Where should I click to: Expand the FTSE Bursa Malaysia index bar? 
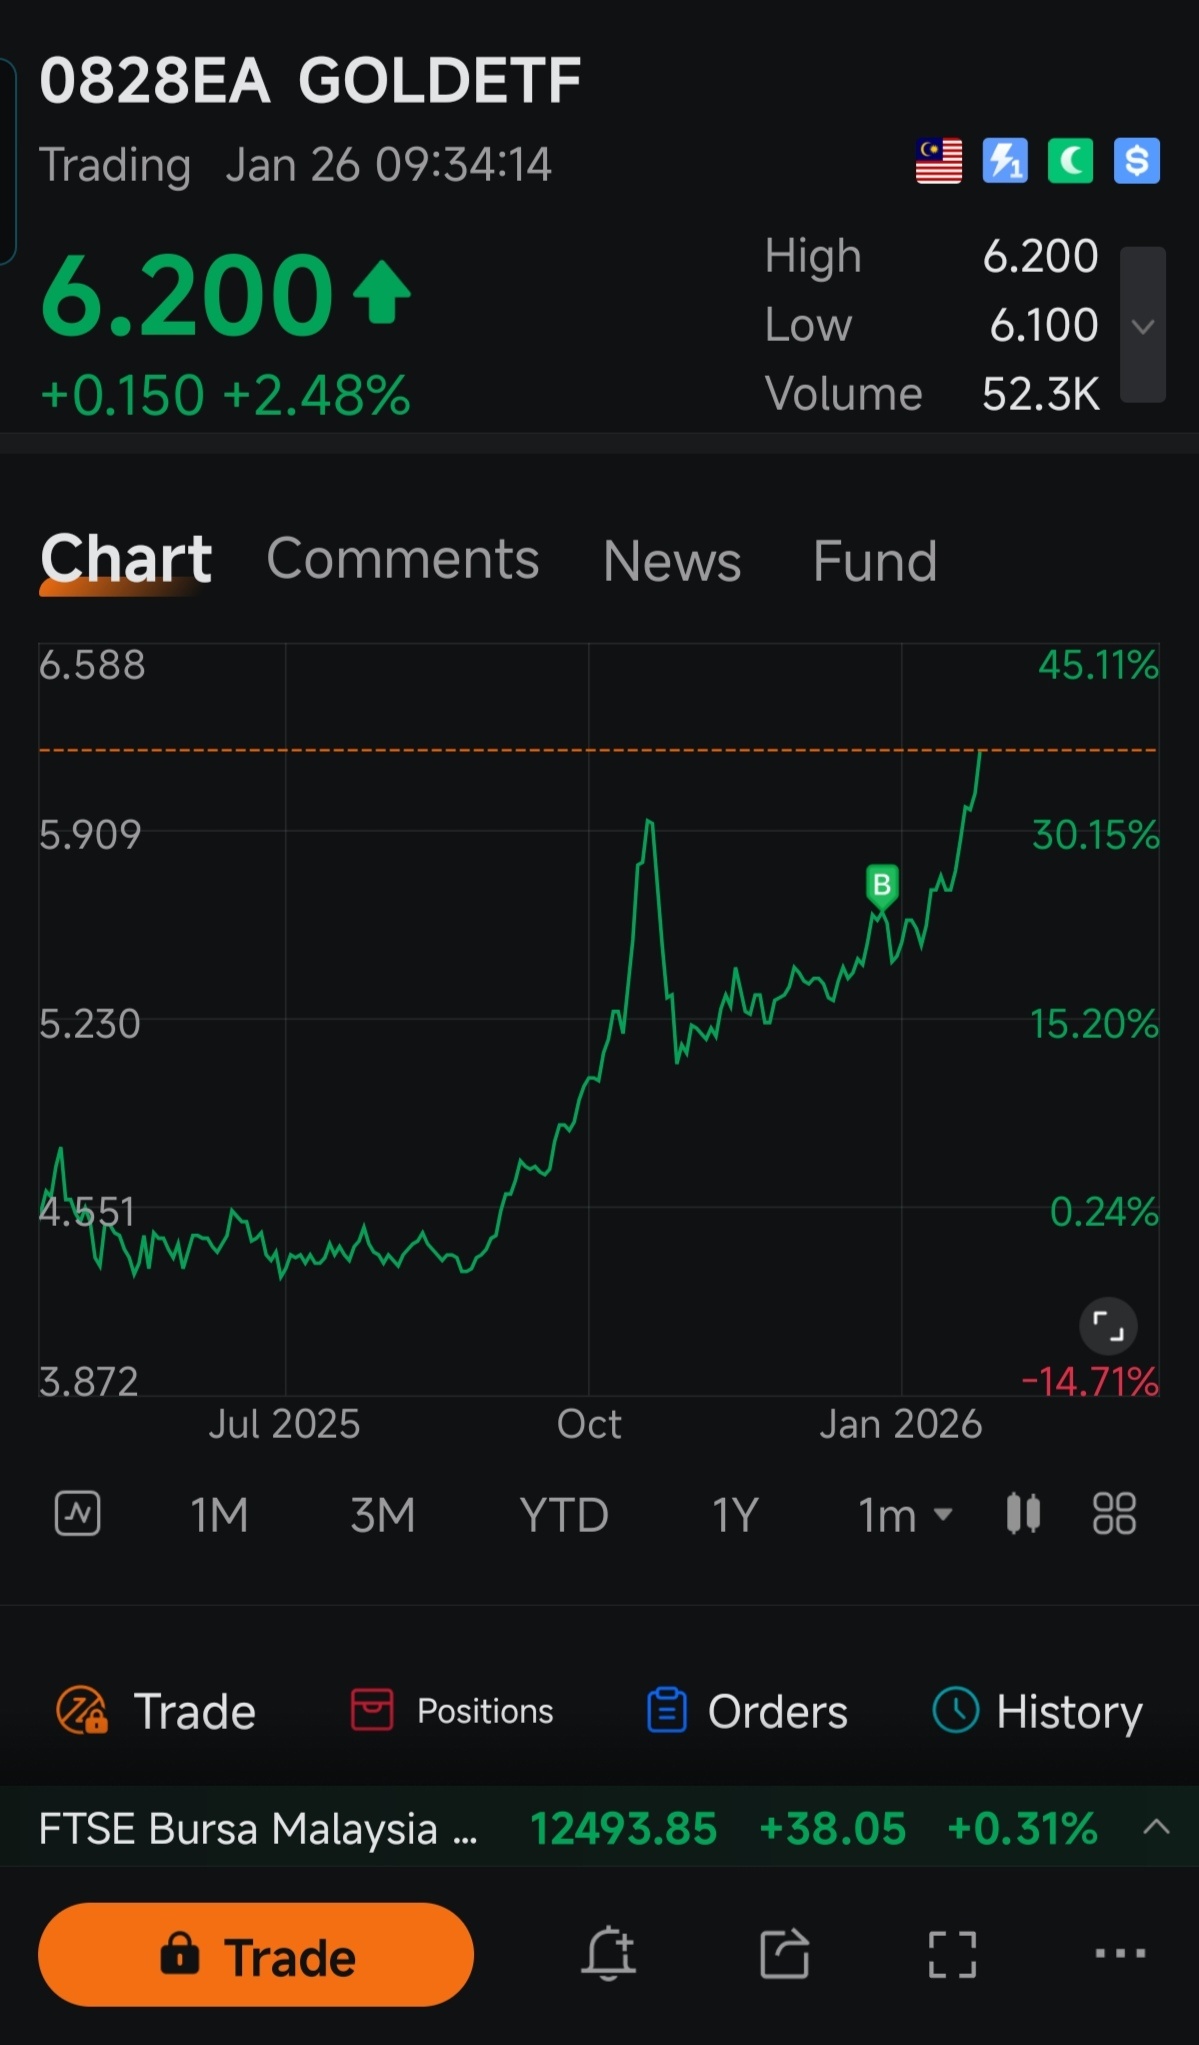[x=1156, y=1827]
